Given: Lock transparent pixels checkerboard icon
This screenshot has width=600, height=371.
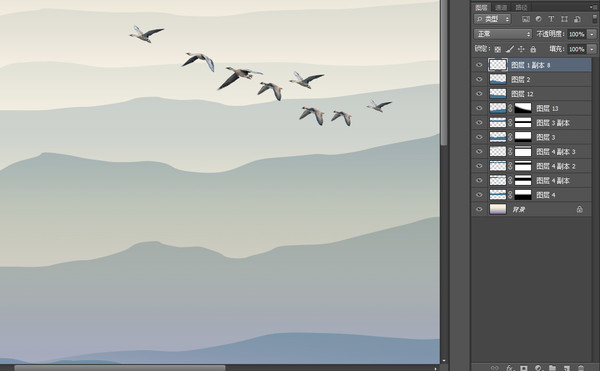Looking at the screenshot, I should pos(497,49).
